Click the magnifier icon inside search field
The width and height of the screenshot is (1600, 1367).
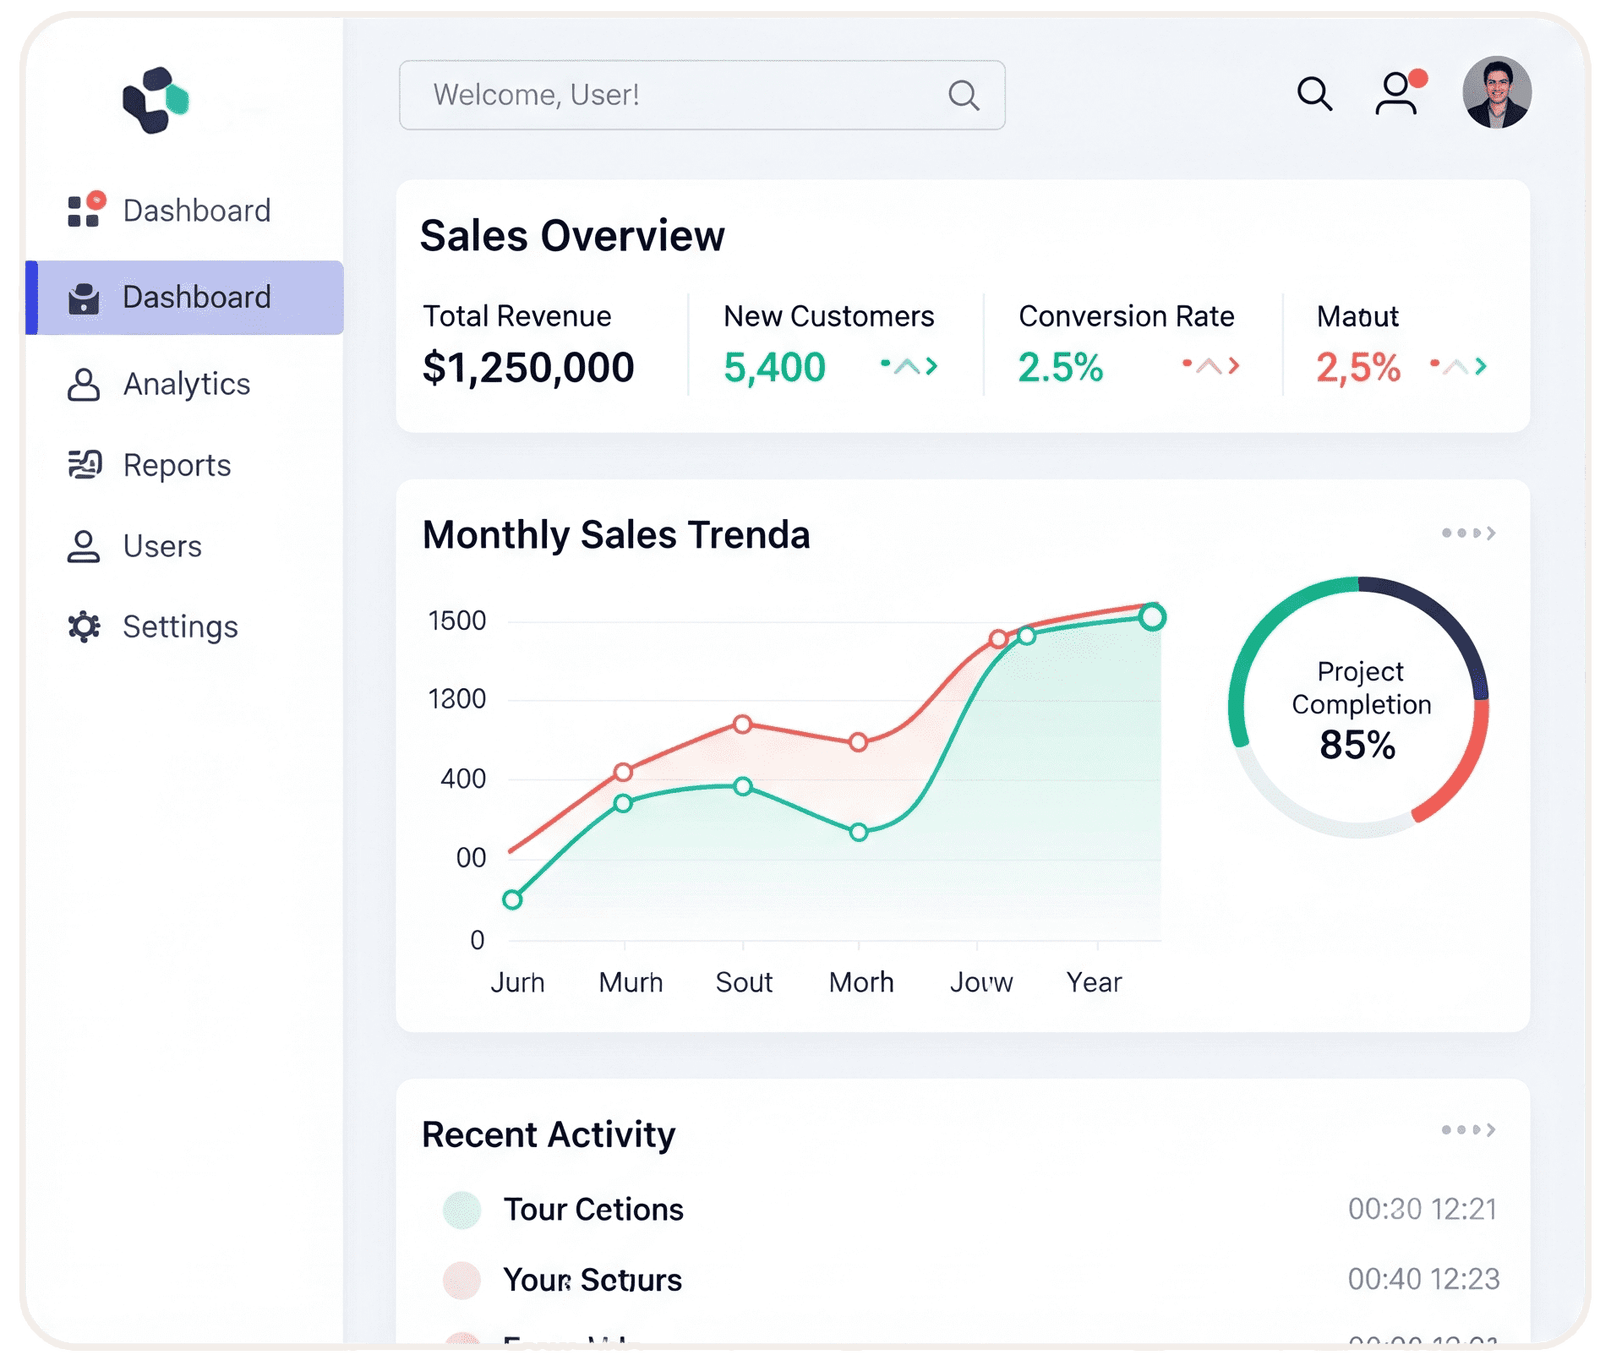(963, 95)
